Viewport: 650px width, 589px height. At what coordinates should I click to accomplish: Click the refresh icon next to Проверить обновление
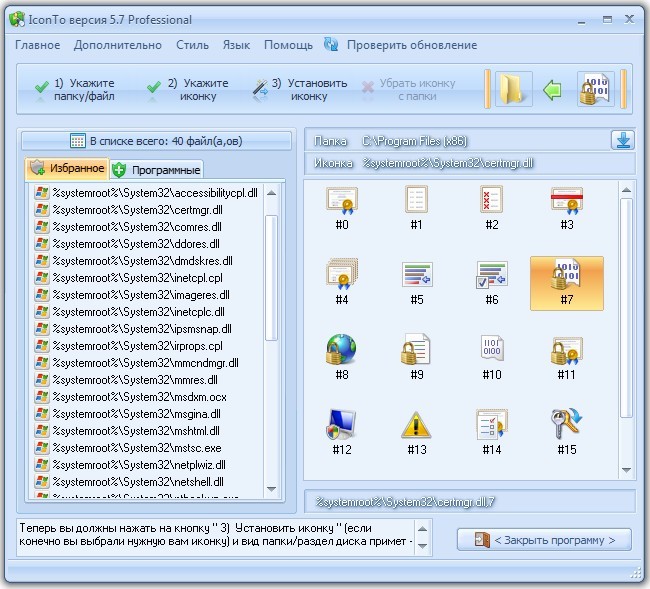click(x=331, y=44)
